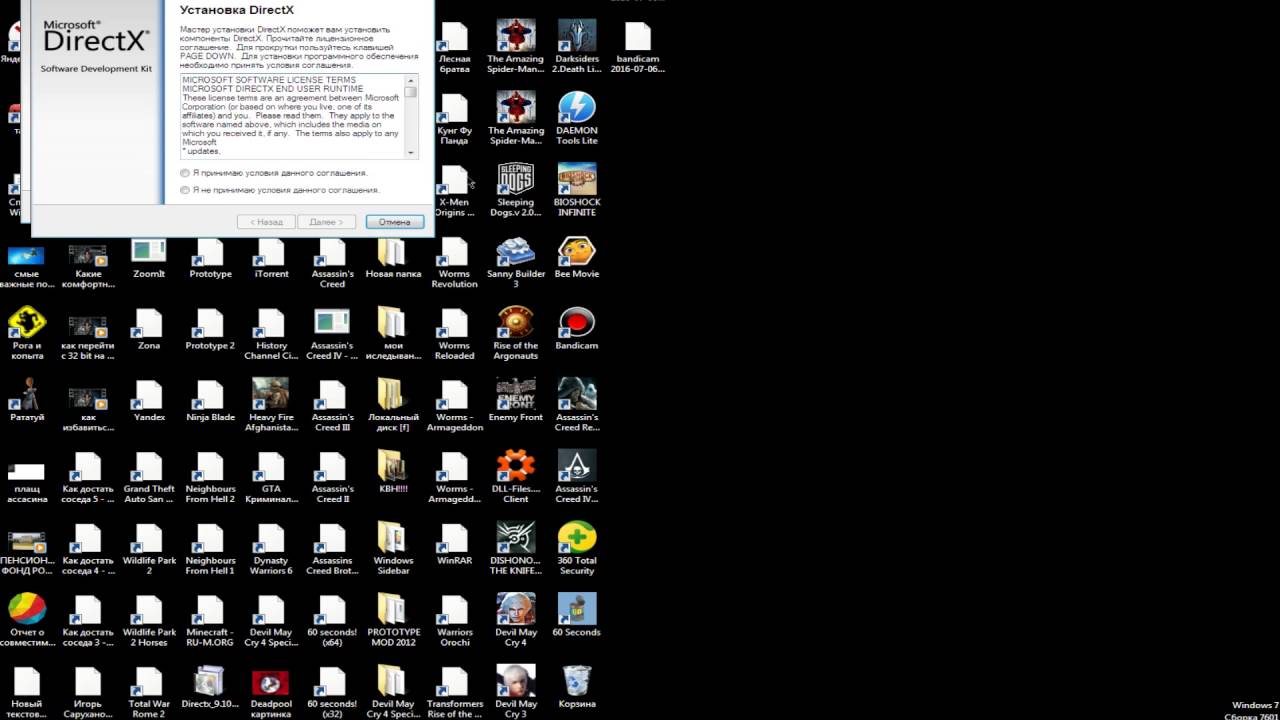Select the Отчет о совместимости icon
This screenshot has height=720, width=1280.
click(x=27, y=620)
